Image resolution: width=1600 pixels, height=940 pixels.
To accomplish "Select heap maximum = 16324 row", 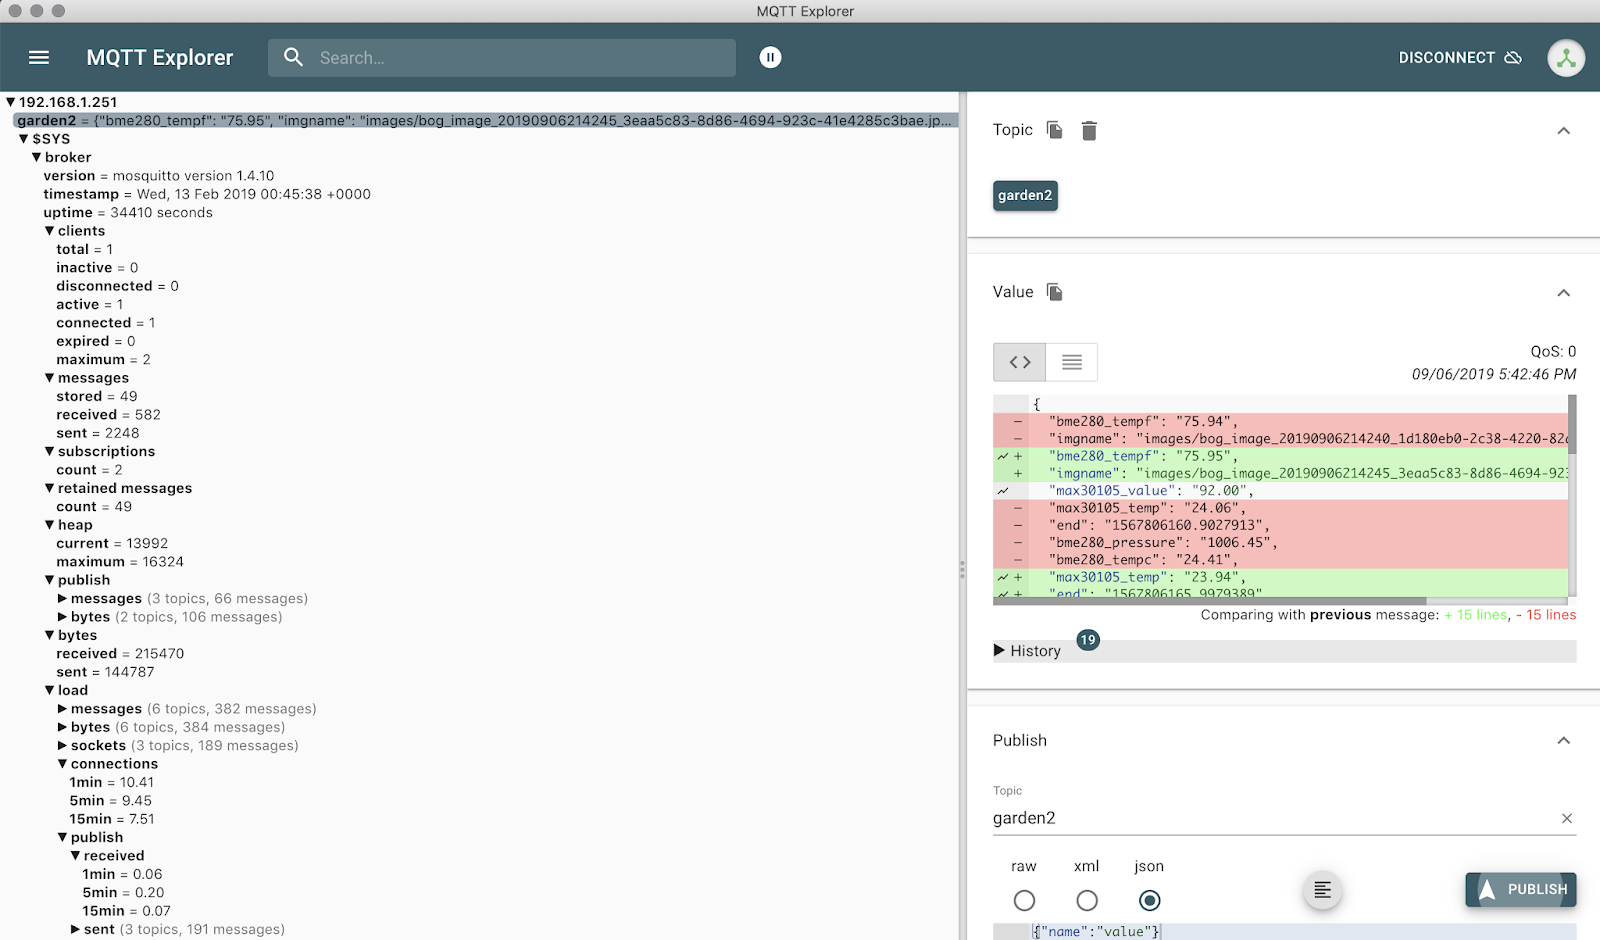I will coord(120,562).
